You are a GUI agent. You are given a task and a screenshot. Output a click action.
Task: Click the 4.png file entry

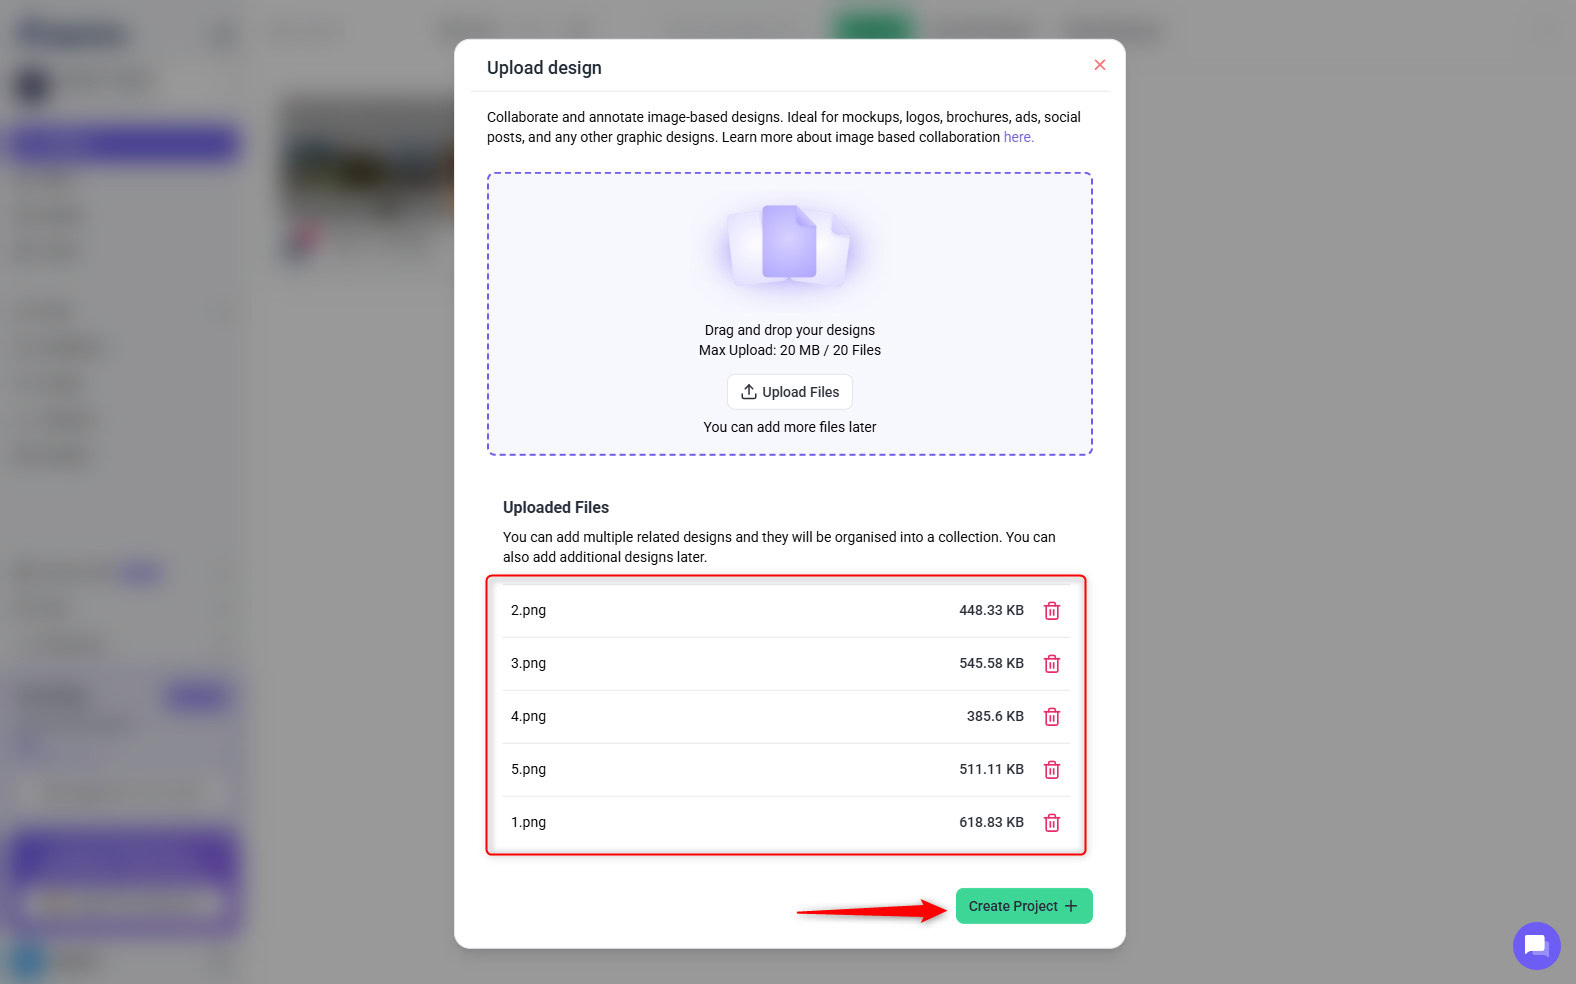(x=528, y=716)
